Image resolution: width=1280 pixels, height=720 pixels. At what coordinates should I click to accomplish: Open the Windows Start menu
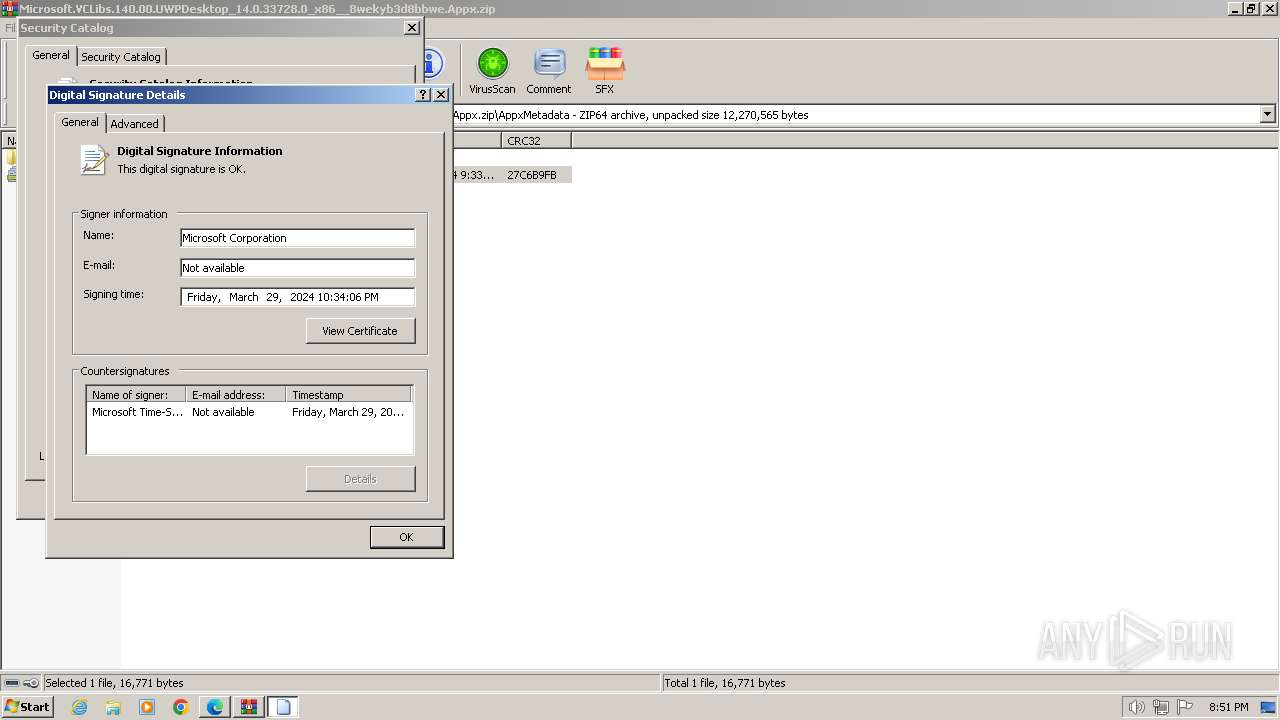click(x=27, y=707)
